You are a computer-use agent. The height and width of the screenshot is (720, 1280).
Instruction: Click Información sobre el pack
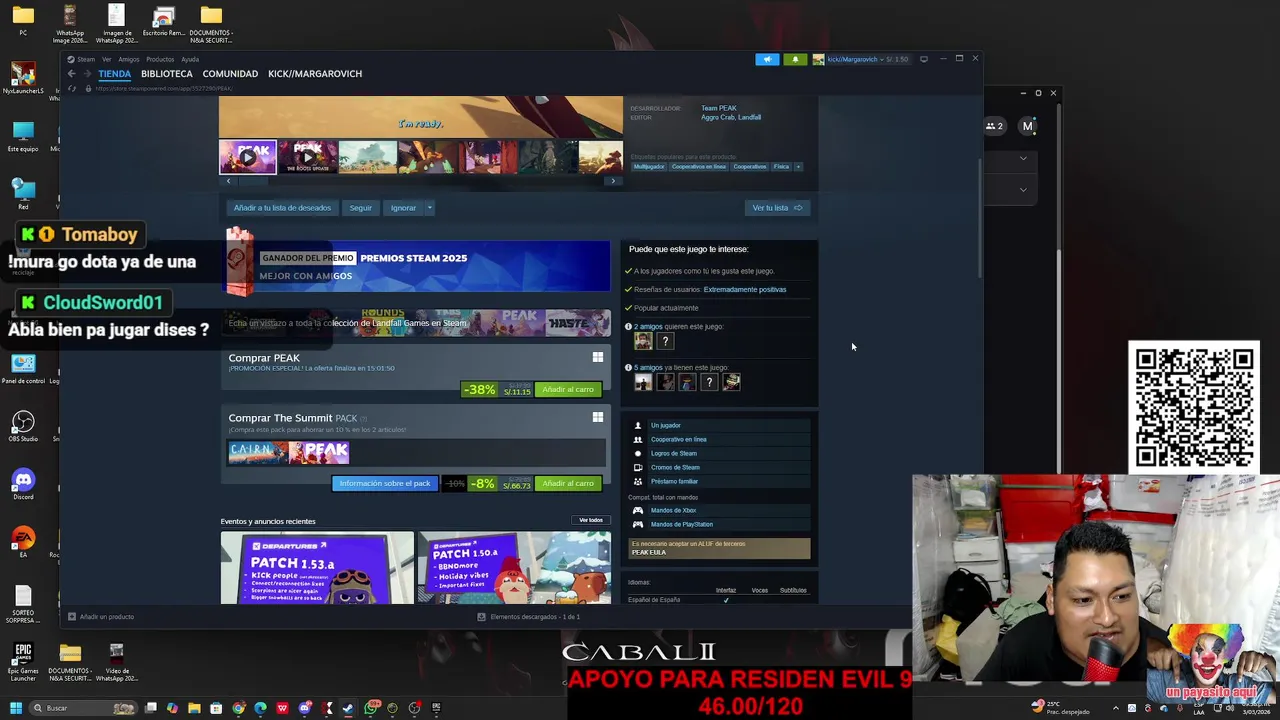coord(385,484)
